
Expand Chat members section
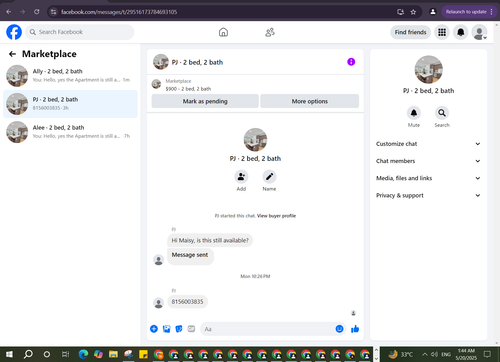tap(428, 161)
